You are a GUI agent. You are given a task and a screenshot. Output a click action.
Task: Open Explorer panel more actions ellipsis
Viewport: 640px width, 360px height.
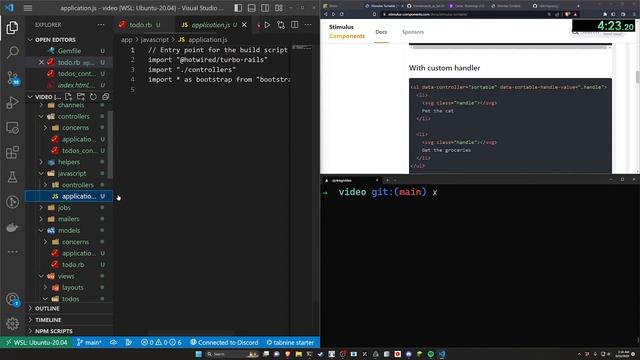101,25
